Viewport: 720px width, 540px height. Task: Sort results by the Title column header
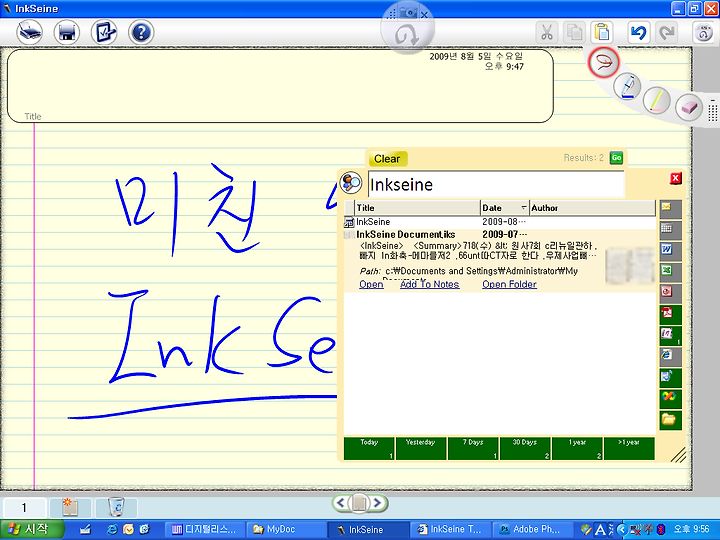(417, 208)
